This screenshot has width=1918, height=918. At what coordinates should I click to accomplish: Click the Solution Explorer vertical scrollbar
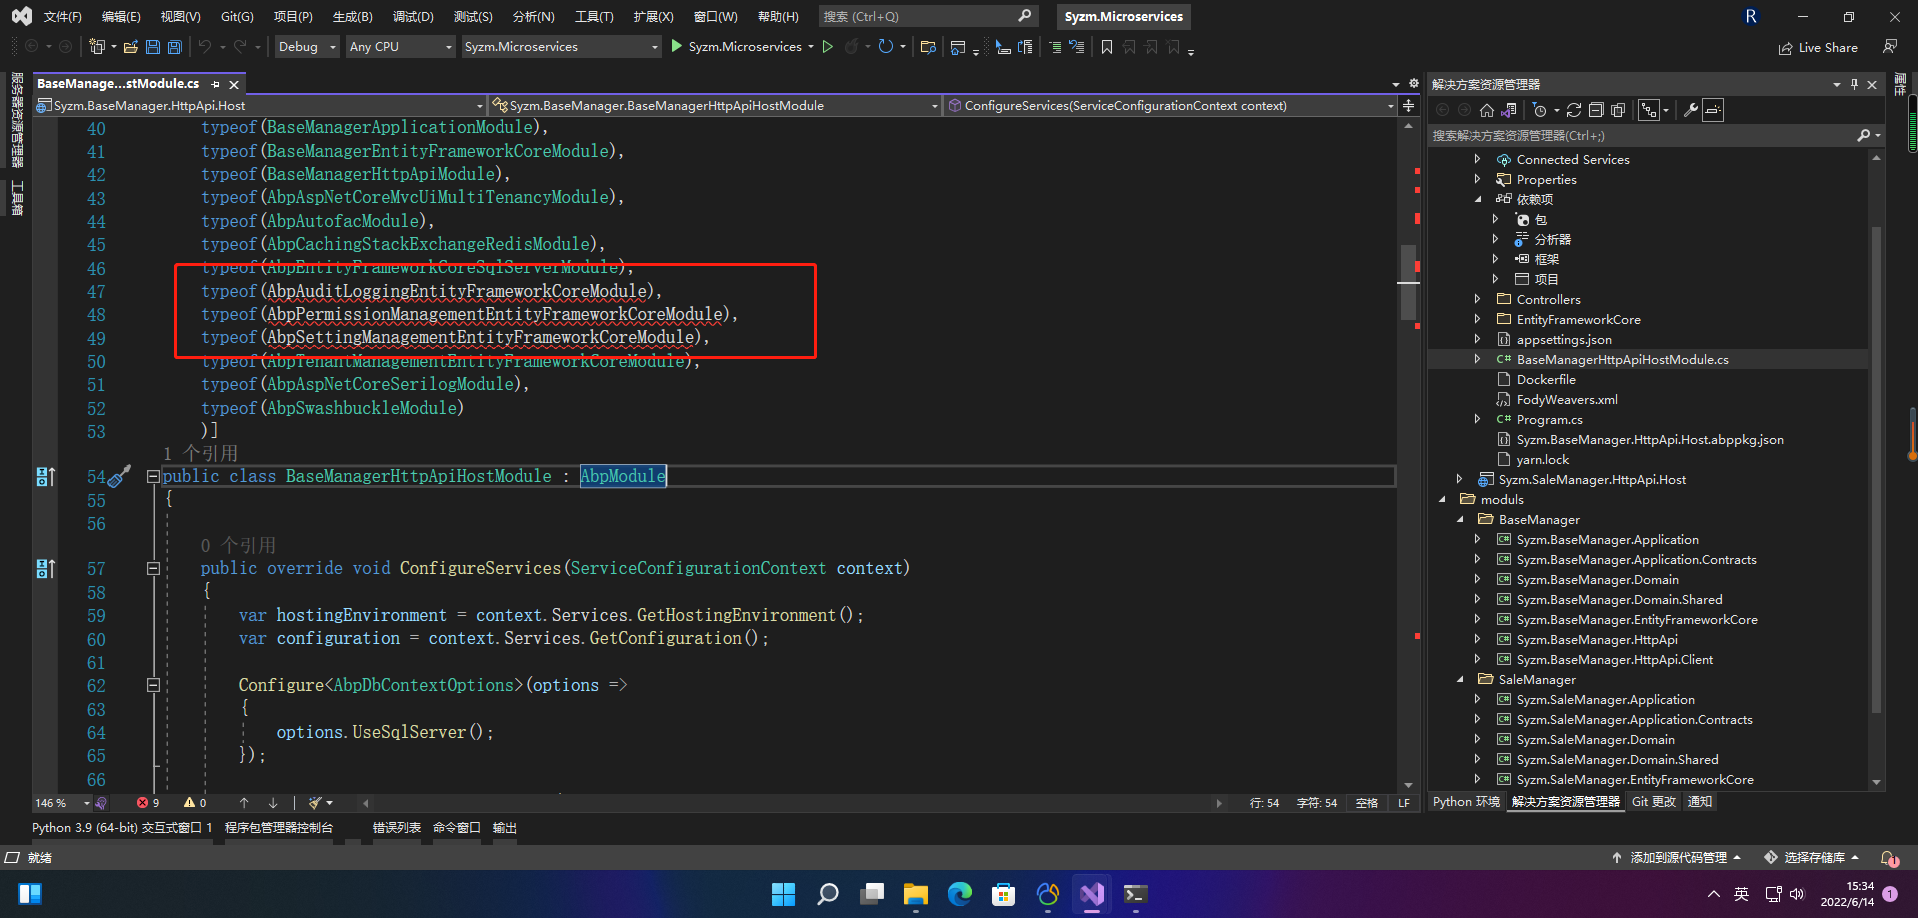1876,470
